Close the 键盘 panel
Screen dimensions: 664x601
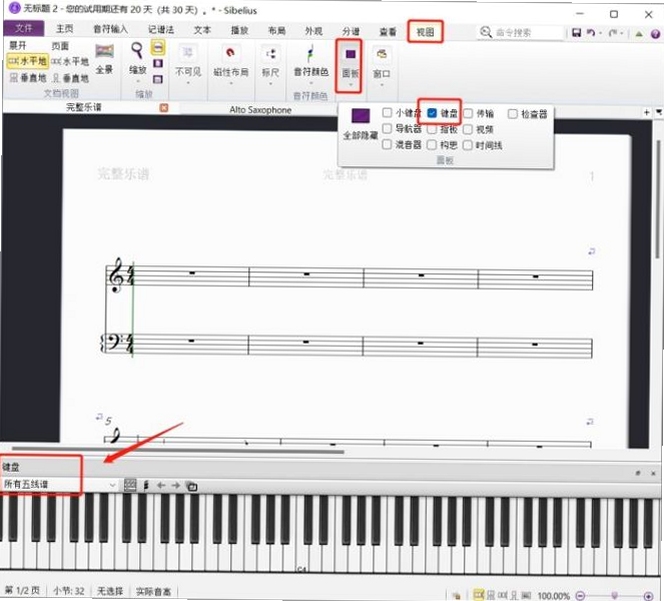653,473
